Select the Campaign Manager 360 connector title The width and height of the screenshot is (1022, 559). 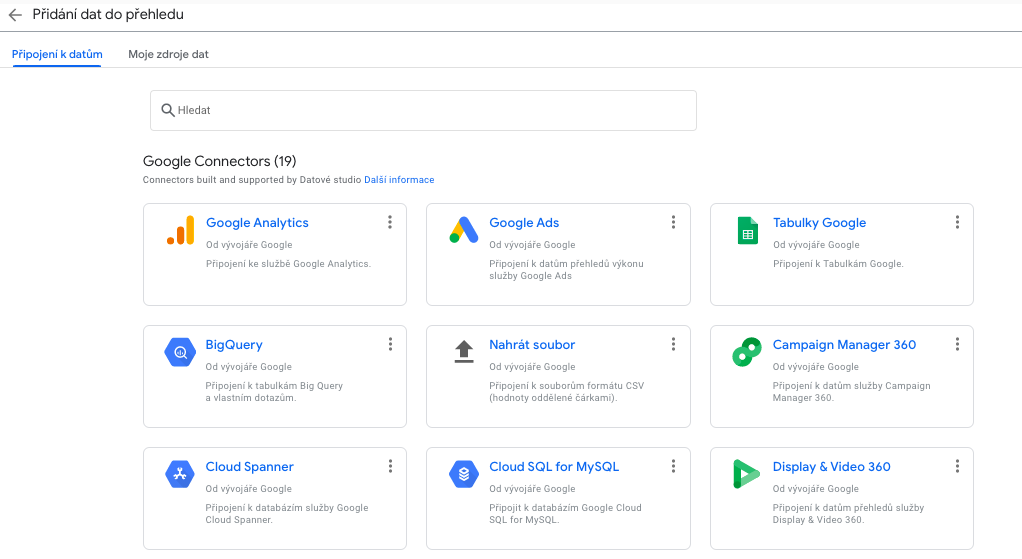click(x=844, y=345)
